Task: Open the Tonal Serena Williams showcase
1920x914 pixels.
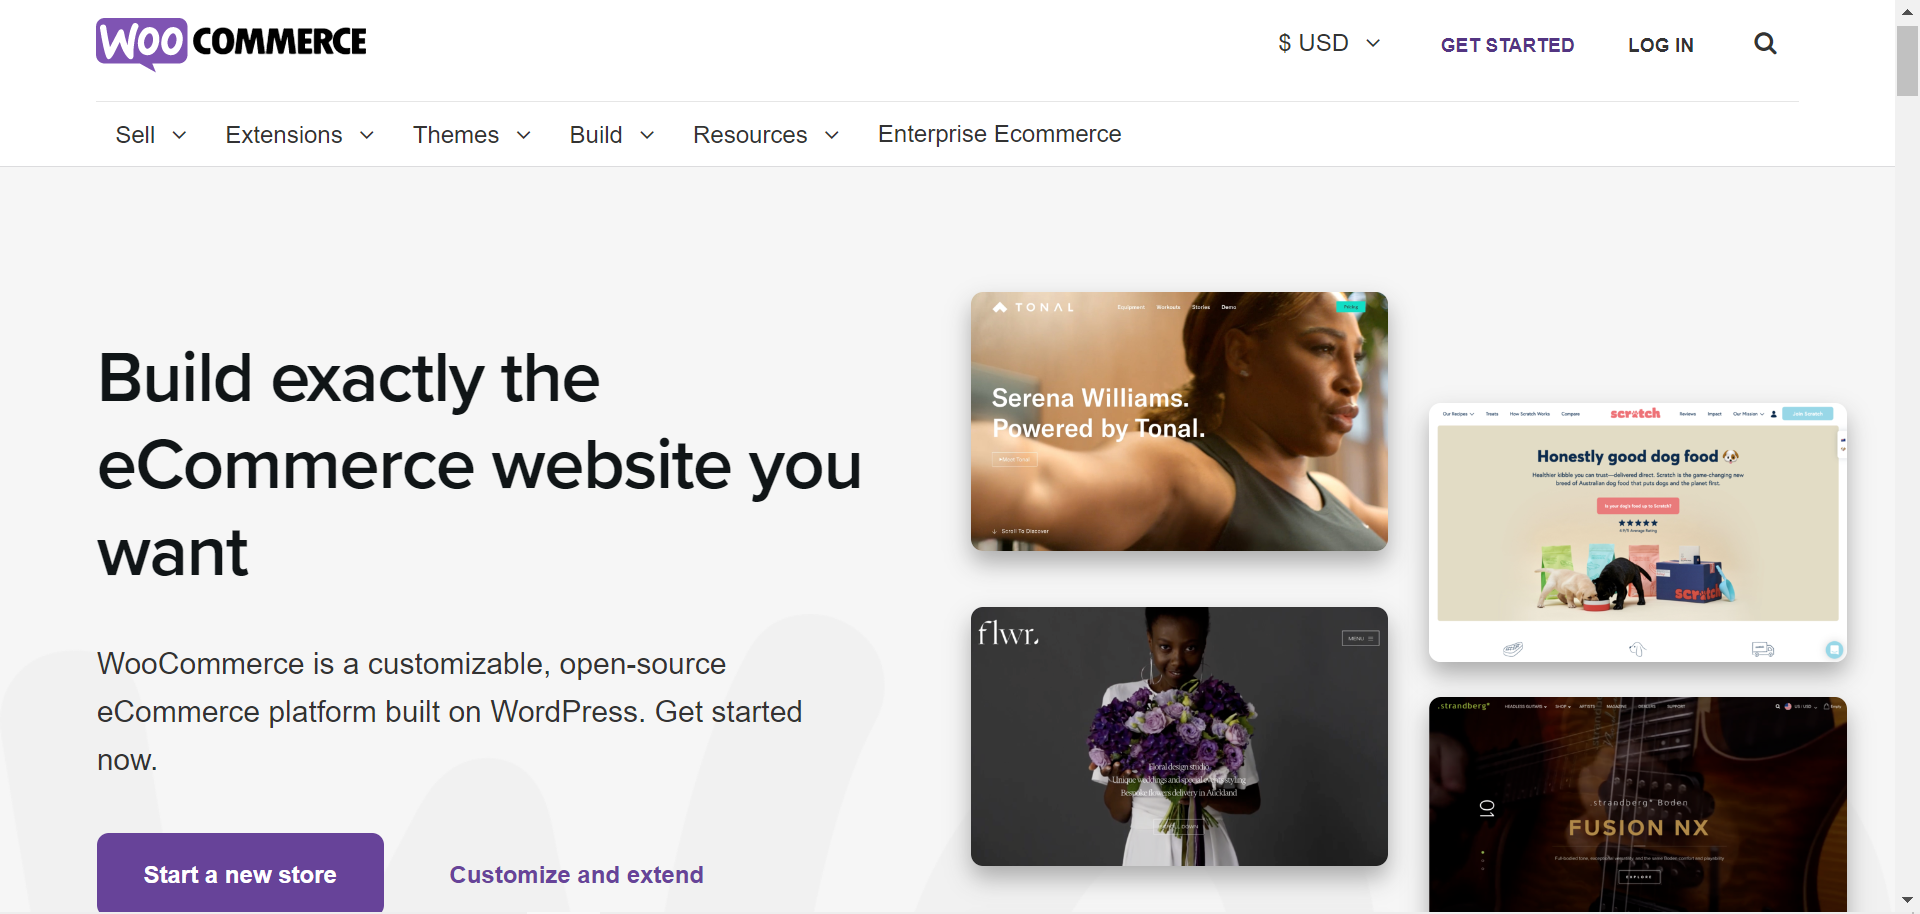Action: tap(1179, 421)
